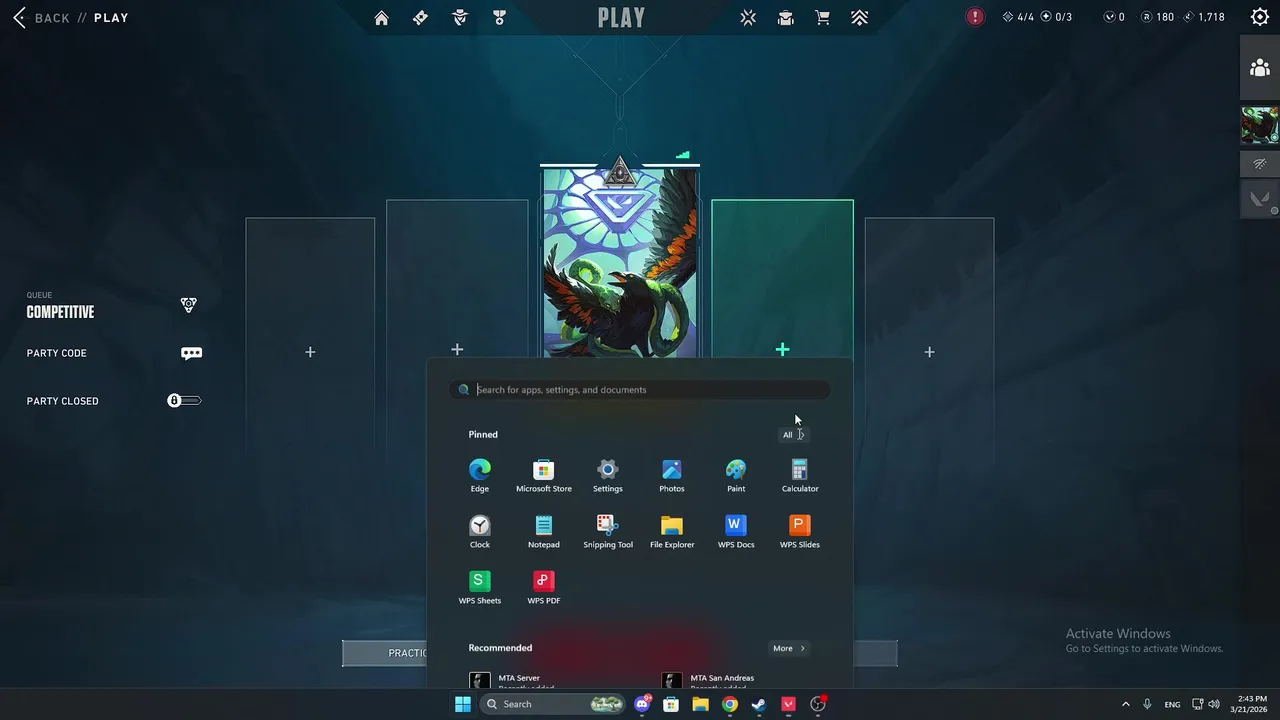The width and height of the screenshot is (1280, 720).
Task: Click the ENG language indicator
Action: [1172, 704]
